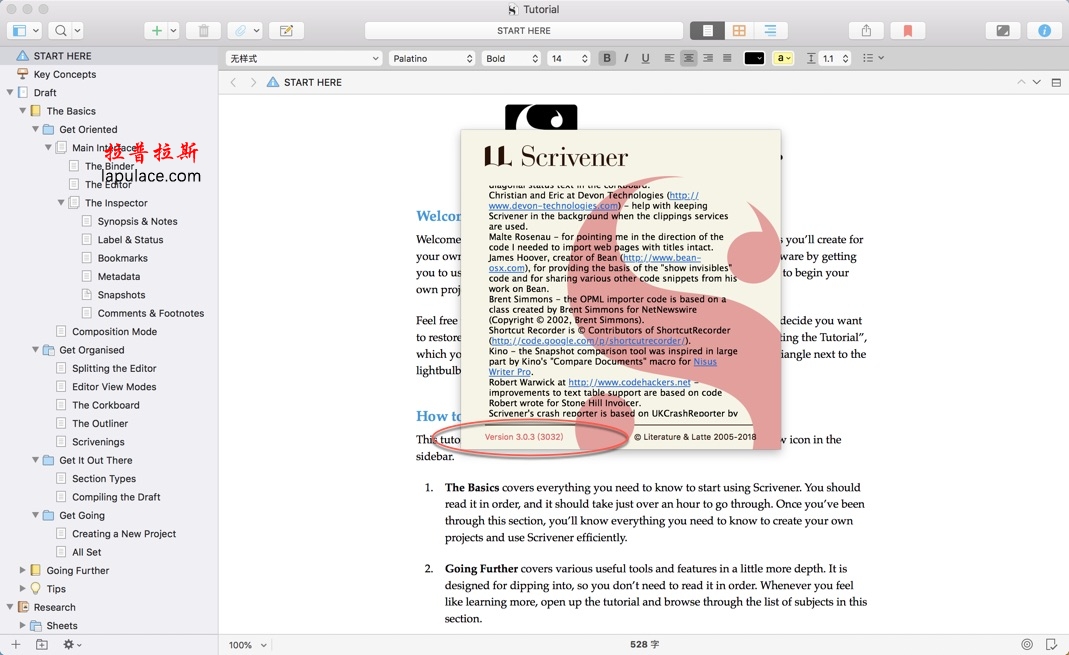Expand the Going Further folder

[22, 570]
